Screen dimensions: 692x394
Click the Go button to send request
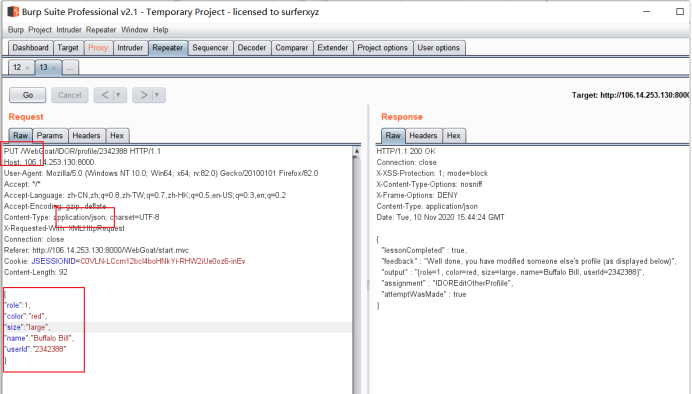click(x=28, y=95)
